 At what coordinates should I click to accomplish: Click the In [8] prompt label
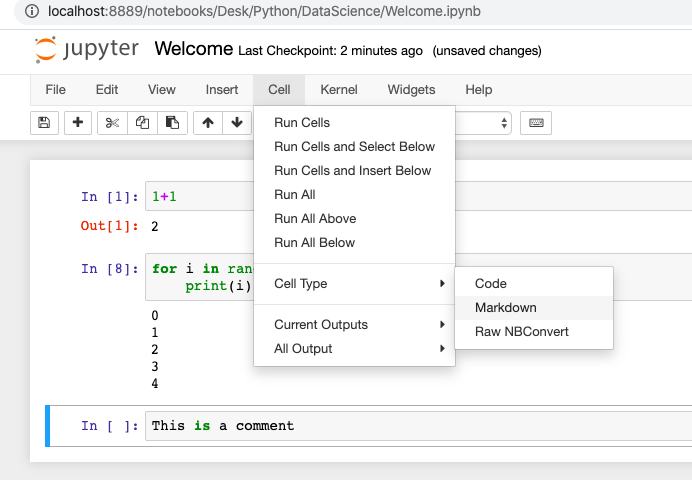click(109, 269)
